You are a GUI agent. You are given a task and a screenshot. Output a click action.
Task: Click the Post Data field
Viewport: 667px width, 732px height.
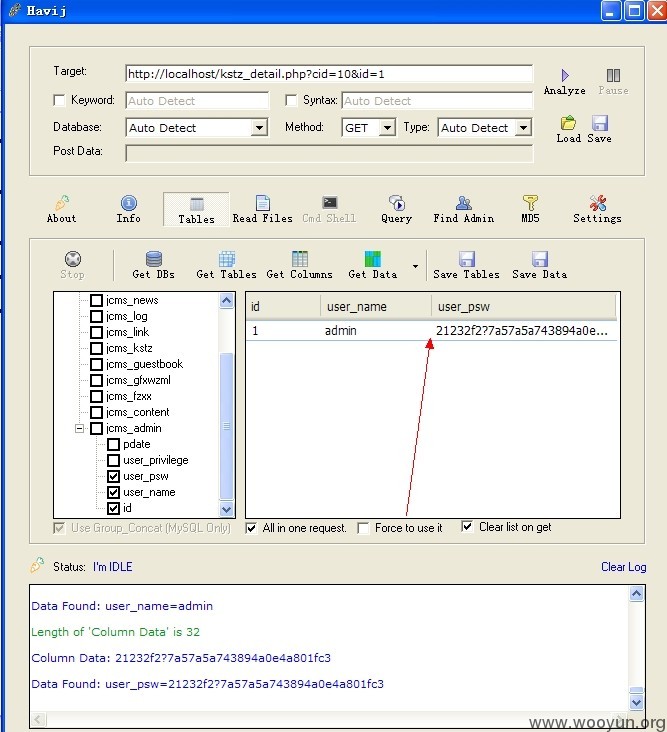(329, 153)
